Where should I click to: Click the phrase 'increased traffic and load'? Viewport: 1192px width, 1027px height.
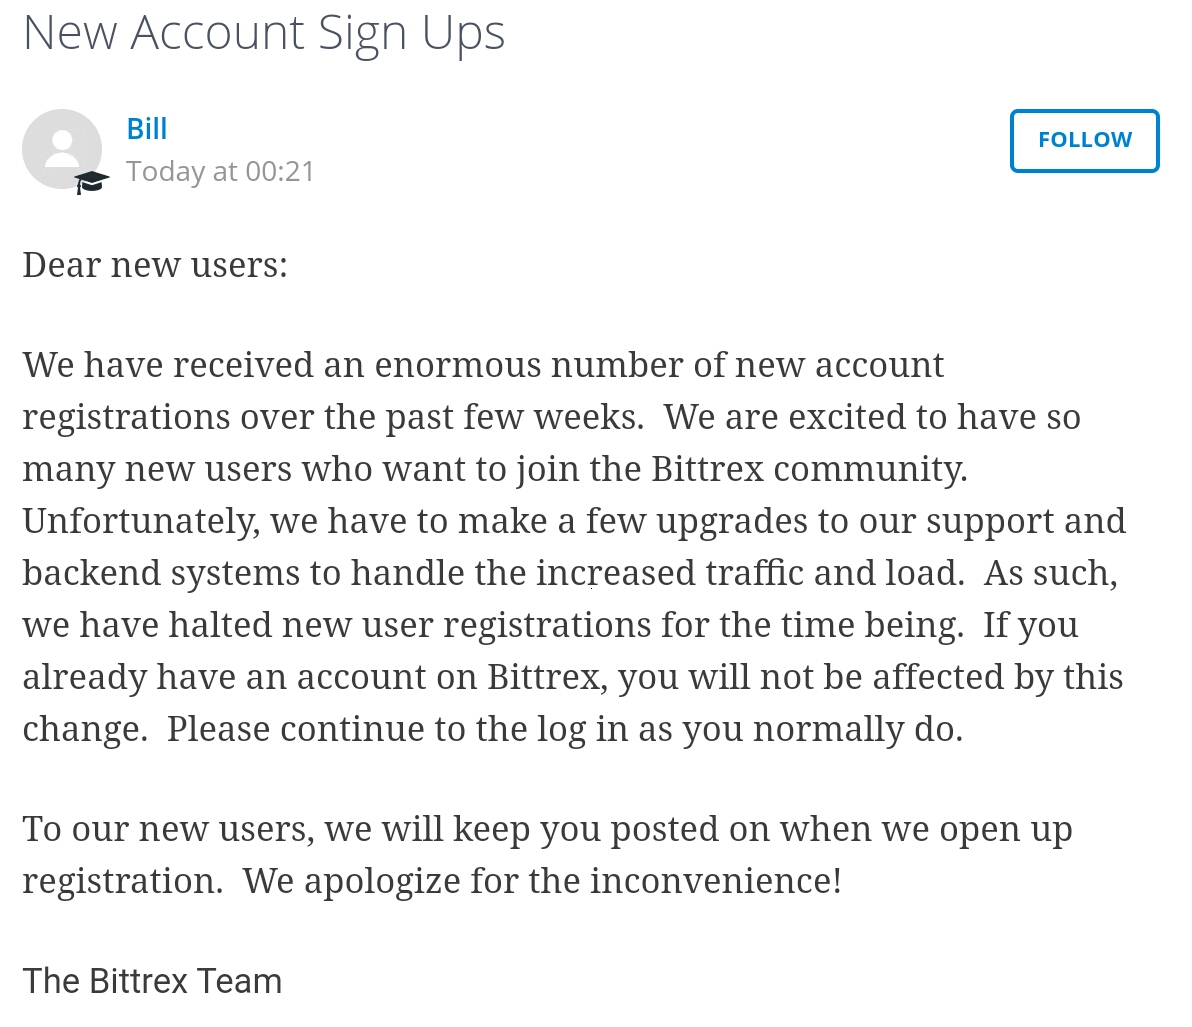pos(750,573)
